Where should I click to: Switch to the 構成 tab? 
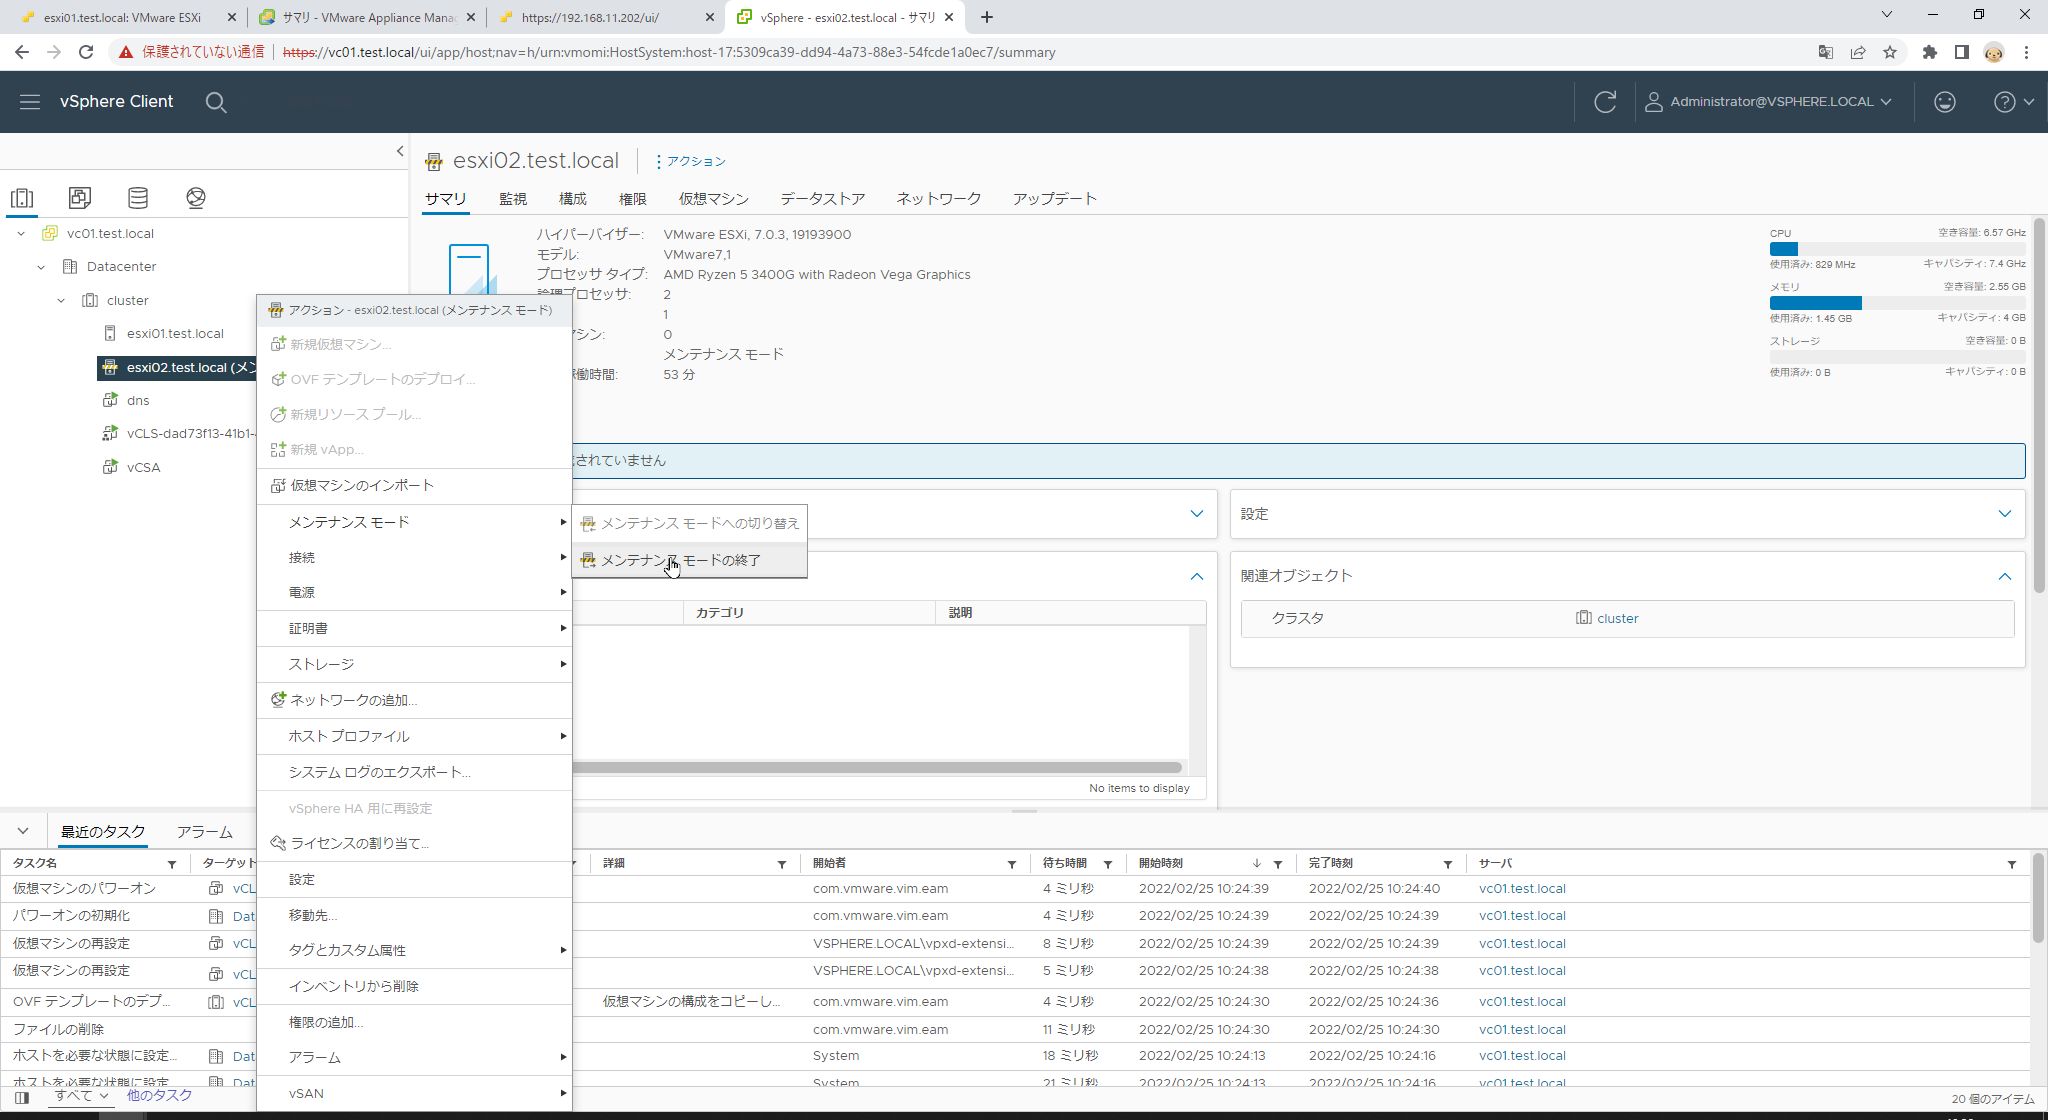pyautogui.click(x=572, y=198)
